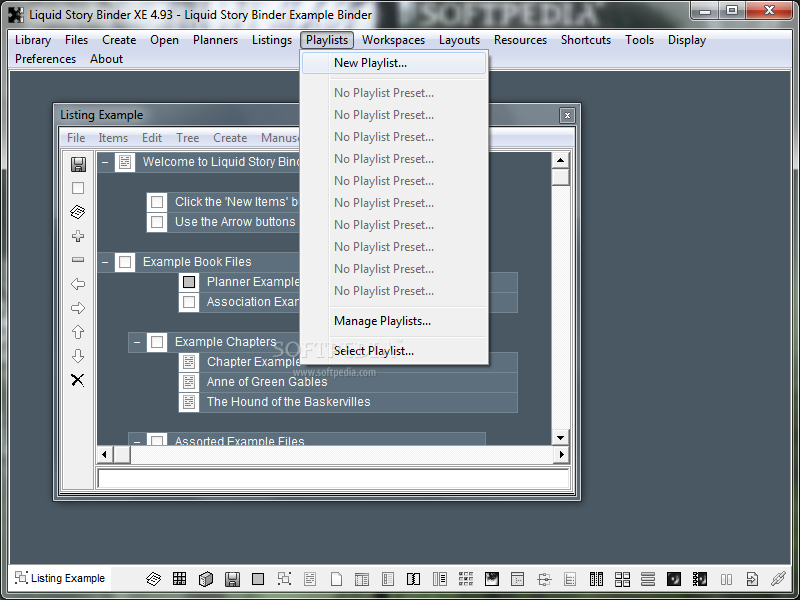The image size is (800, 600).
Task: Toggle the Example Book Files checkbox
Action: [x=125, y=262]
